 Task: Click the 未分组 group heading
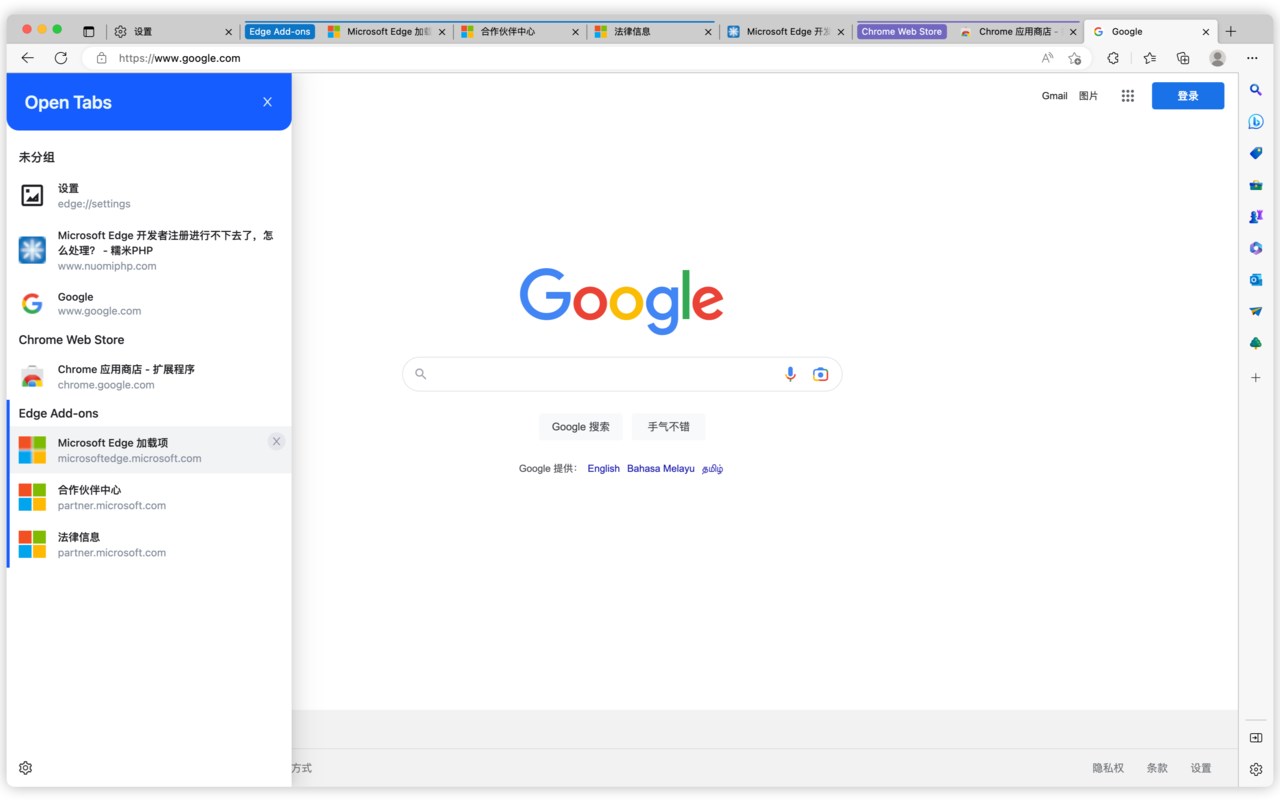pyautogui.click(x=36, y=157)
